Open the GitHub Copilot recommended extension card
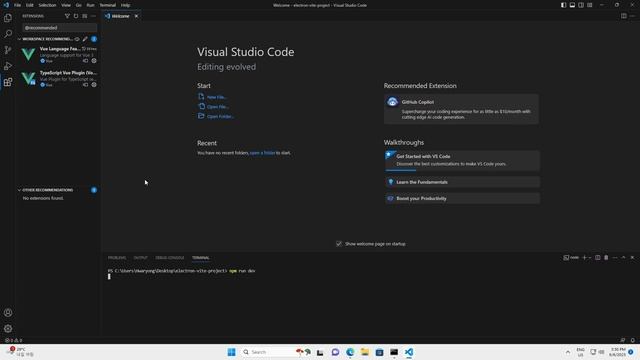 point(461,109)
